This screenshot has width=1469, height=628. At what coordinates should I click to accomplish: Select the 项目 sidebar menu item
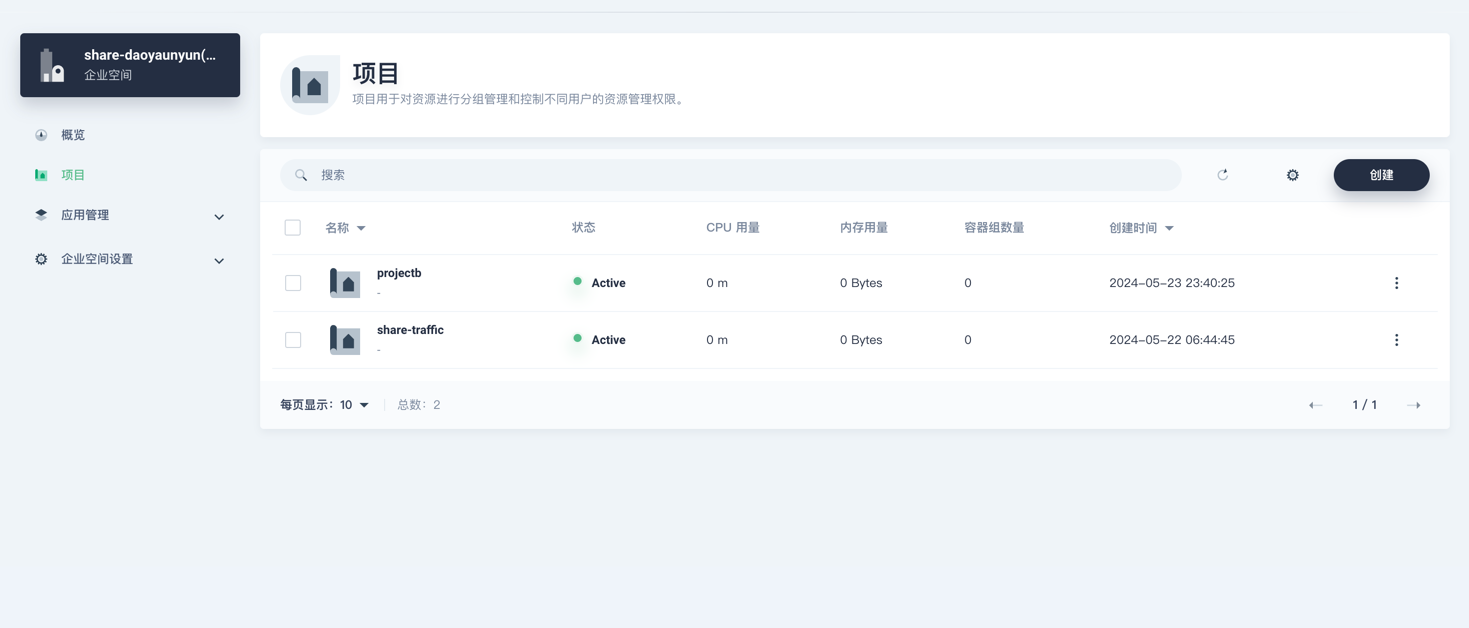pyautogui.click(x=73, y=175)
